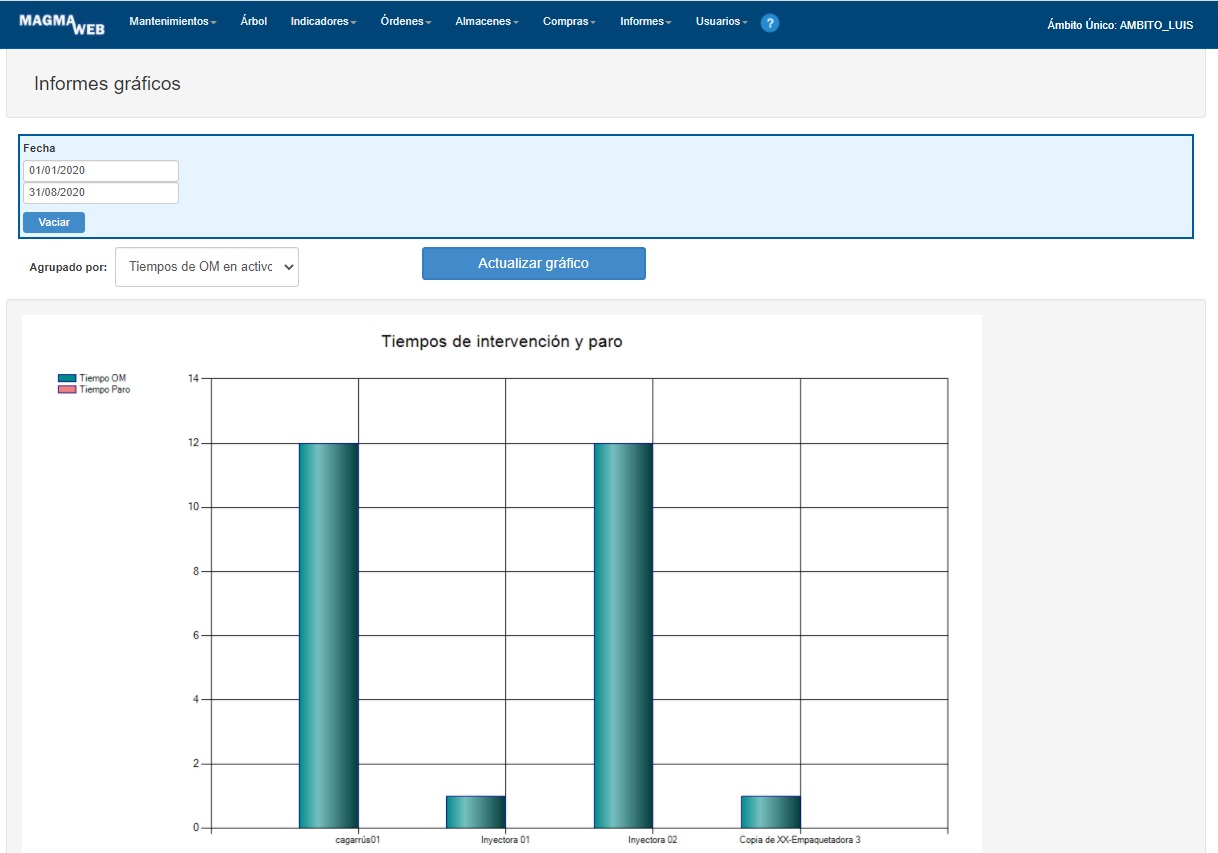The height and width of the screenshot is (853, 1218).
Task: Open the Mantenimientos menu
Action: (x=173, y=21)
